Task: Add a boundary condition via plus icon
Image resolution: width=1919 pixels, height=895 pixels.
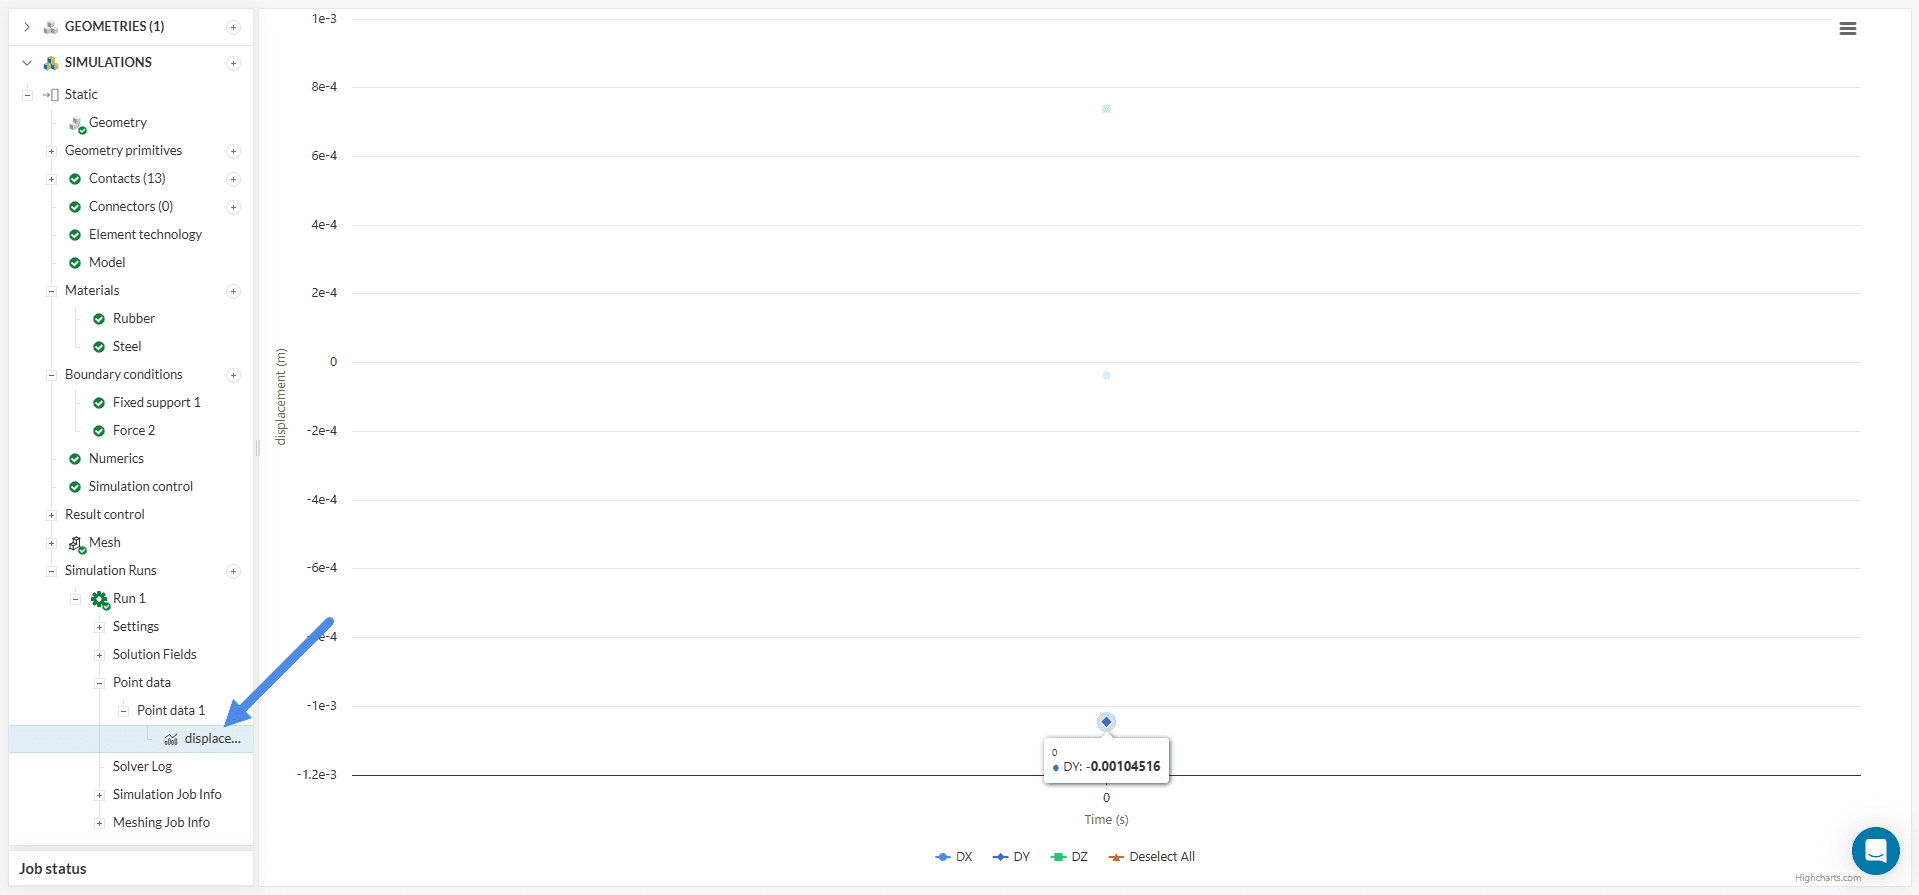Action: [x=233, y=375]
